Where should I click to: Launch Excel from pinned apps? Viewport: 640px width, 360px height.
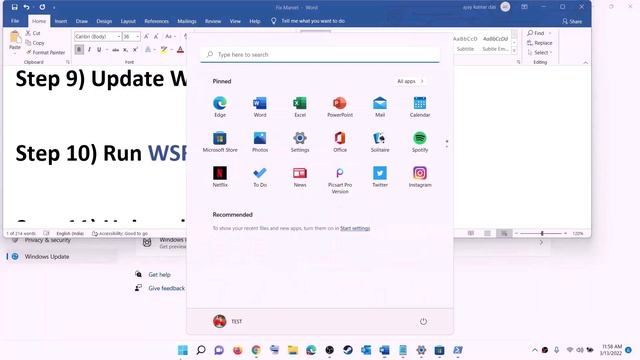point(300,107)
